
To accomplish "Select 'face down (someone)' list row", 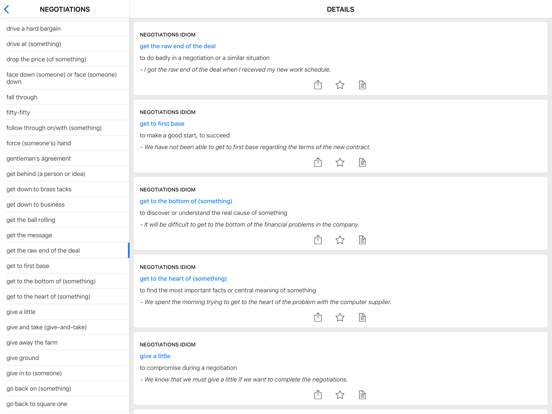I will coord(65,78).
